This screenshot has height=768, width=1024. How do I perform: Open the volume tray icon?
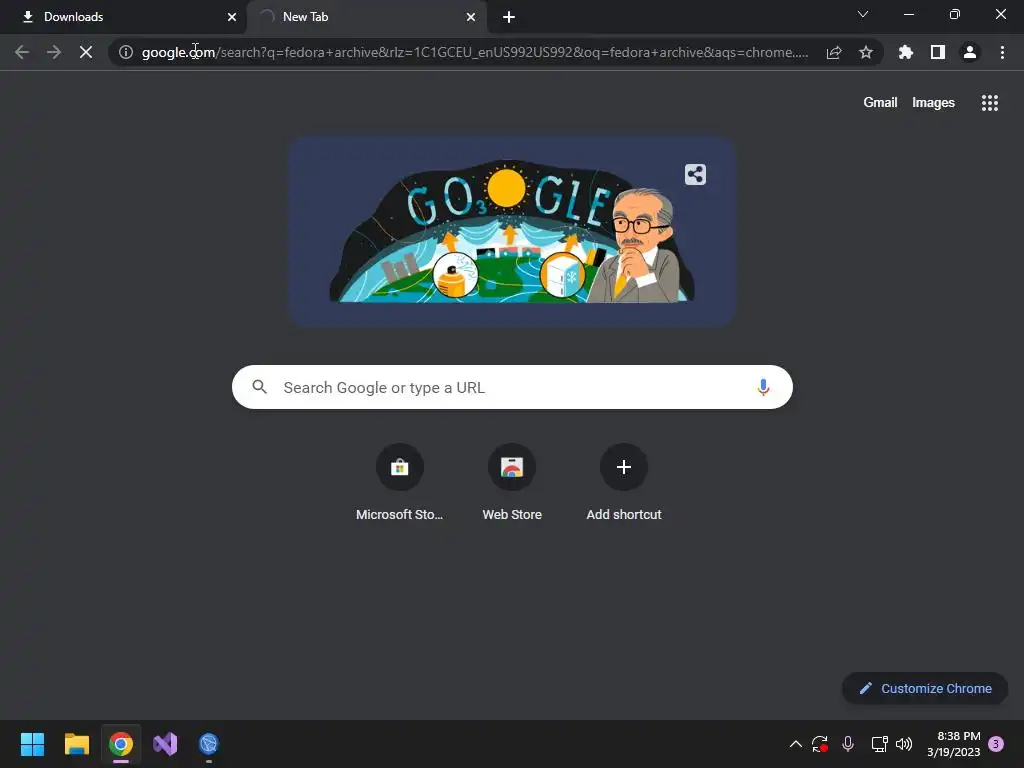tap(904, 744)
